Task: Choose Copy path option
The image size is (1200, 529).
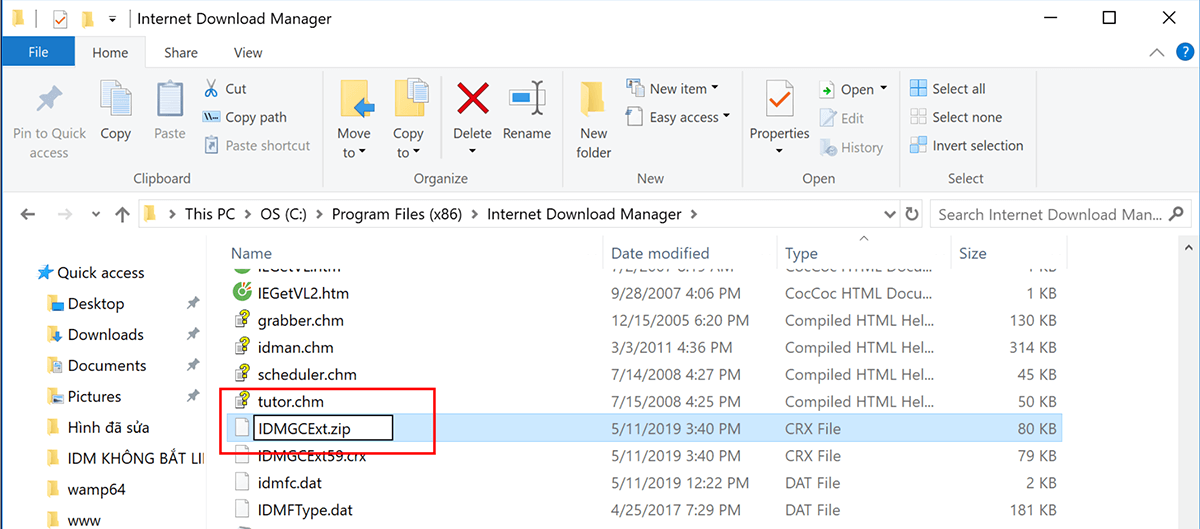Action: click(245, 117)
